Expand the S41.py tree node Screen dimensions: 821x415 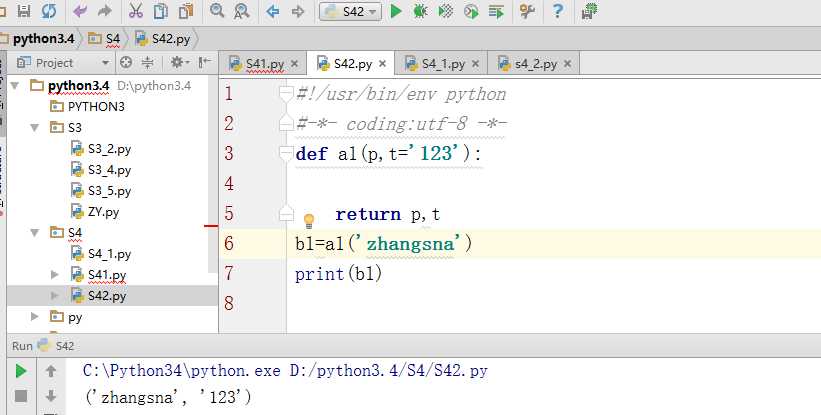pyautogui.click(x=55, y=274)
